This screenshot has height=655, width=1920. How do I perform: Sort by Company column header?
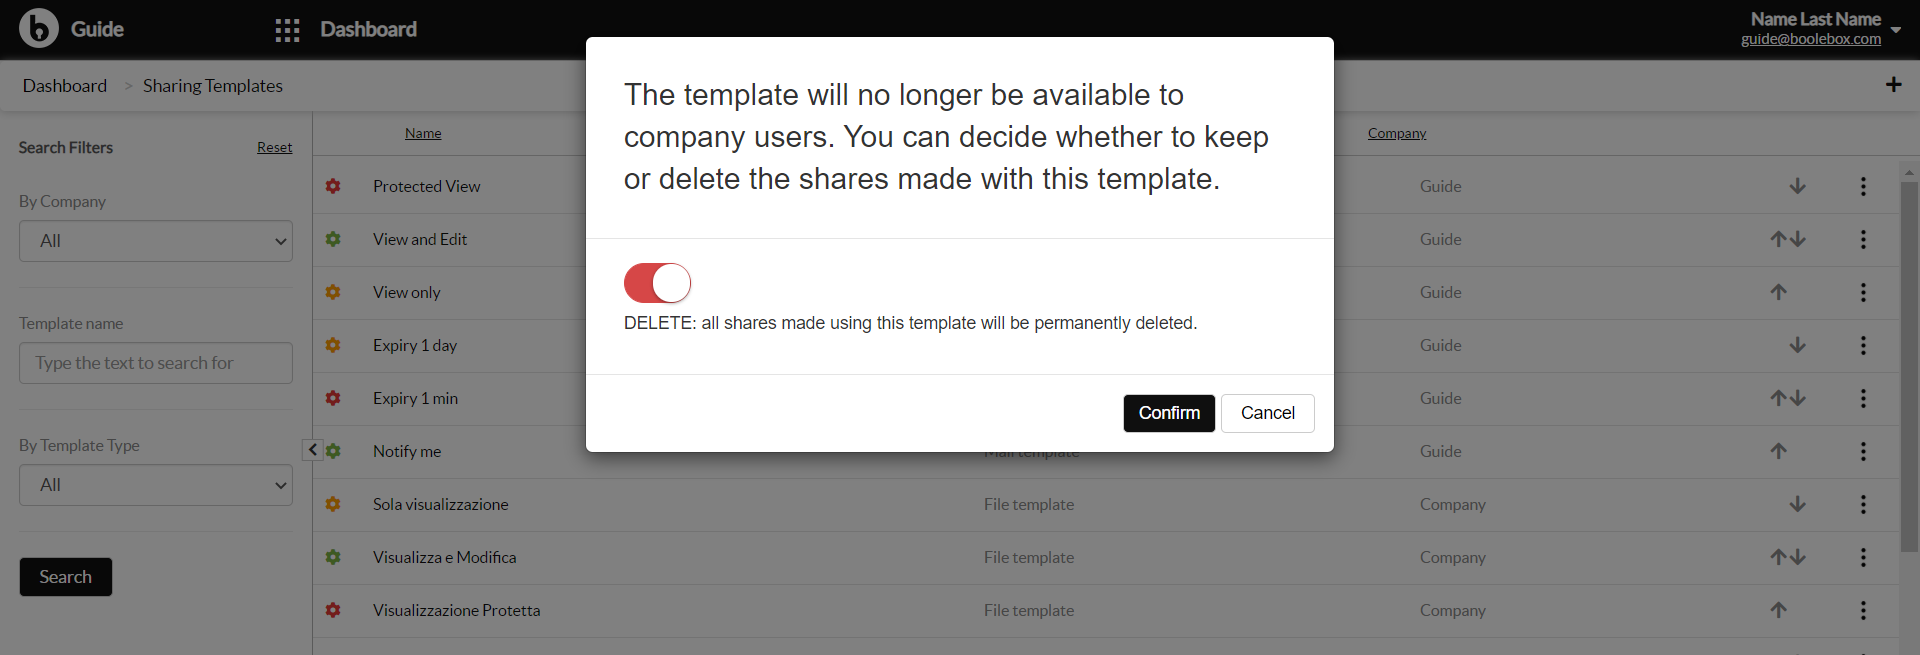tap(1397, 133)
